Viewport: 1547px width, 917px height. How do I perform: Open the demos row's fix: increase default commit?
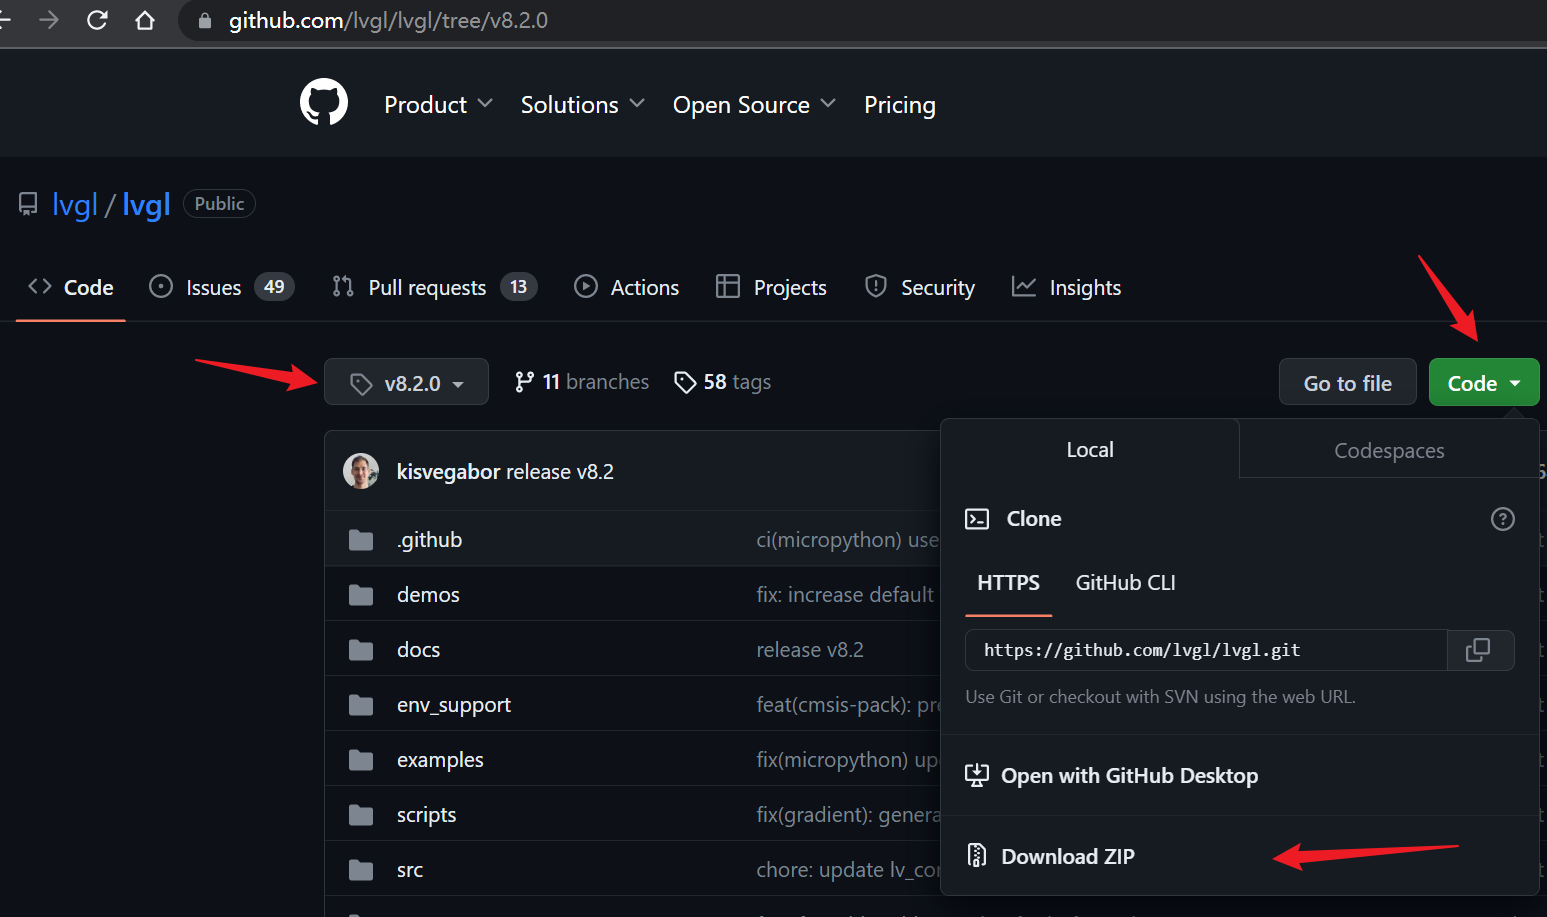click(845, 595)
